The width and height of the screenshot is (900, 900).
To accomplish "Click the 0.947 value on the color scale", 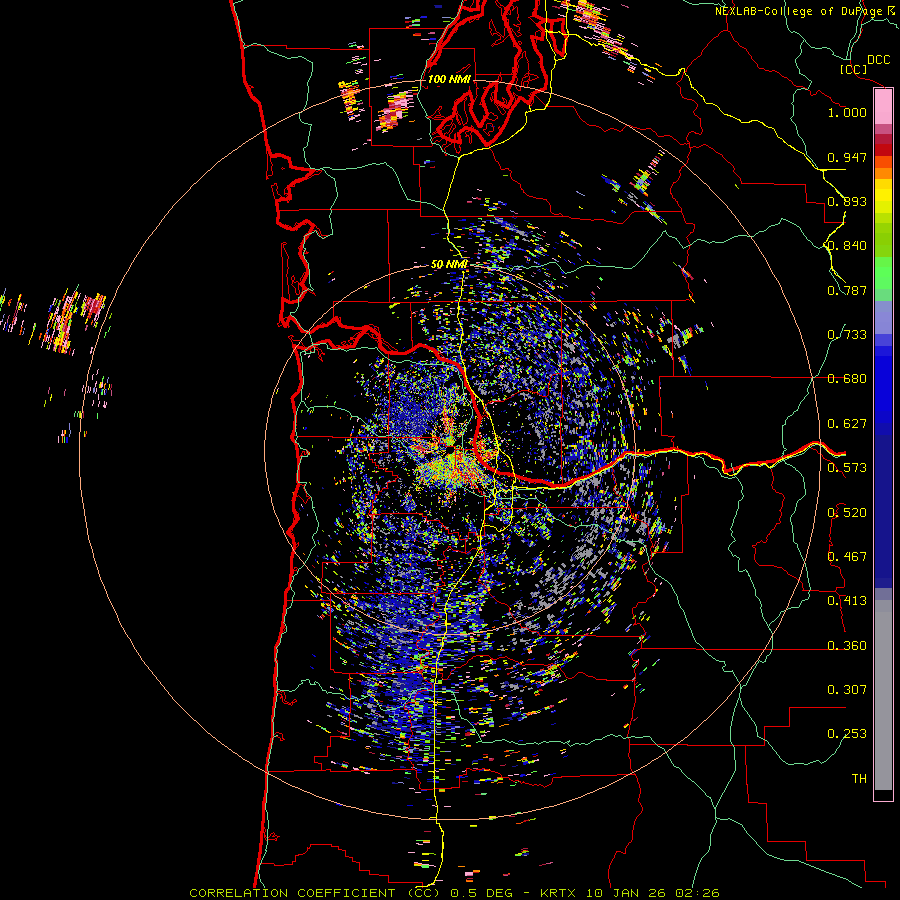I will pos(847,157).
